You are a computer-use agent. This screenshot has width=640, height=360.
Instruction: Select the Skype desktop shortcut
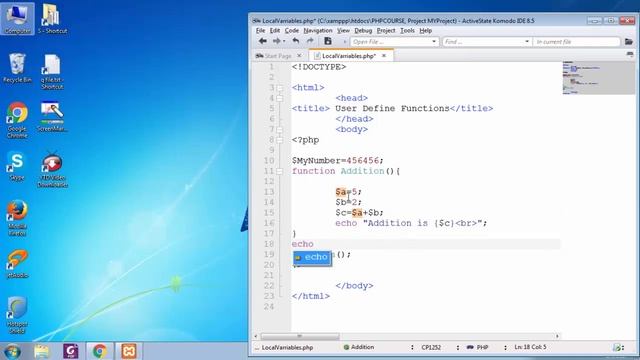pyautogui.click(x=17, y=166)
